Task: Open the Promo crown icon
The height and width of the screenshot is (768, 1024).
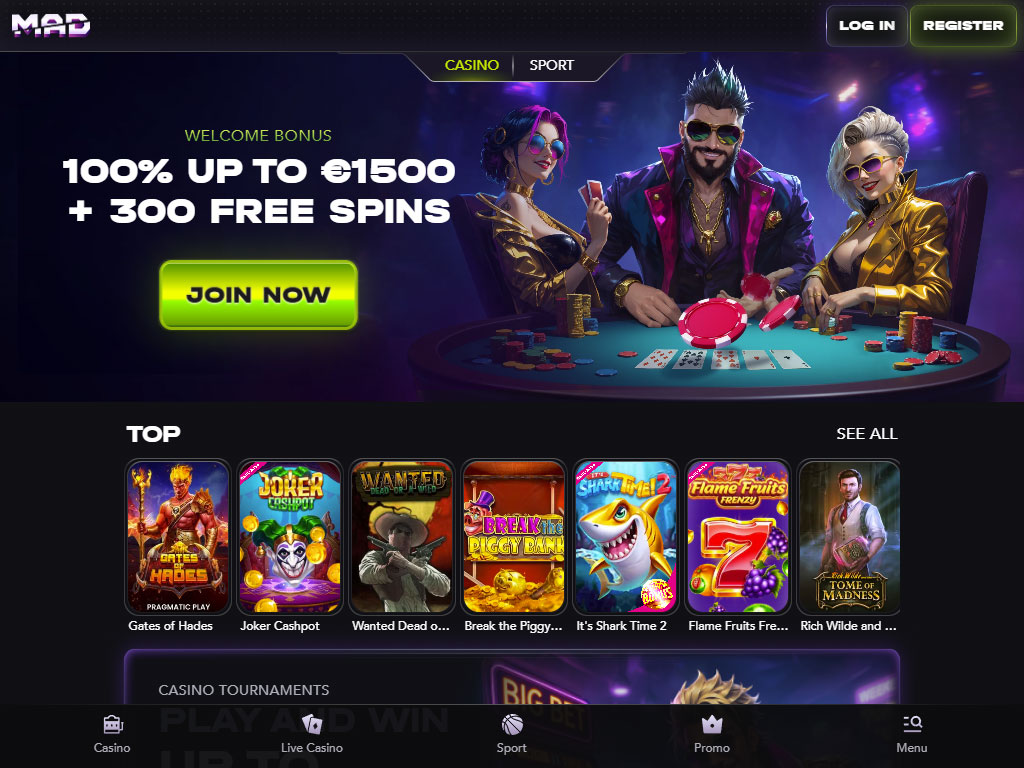Action: pyautogui.click(x=712, y=724)
